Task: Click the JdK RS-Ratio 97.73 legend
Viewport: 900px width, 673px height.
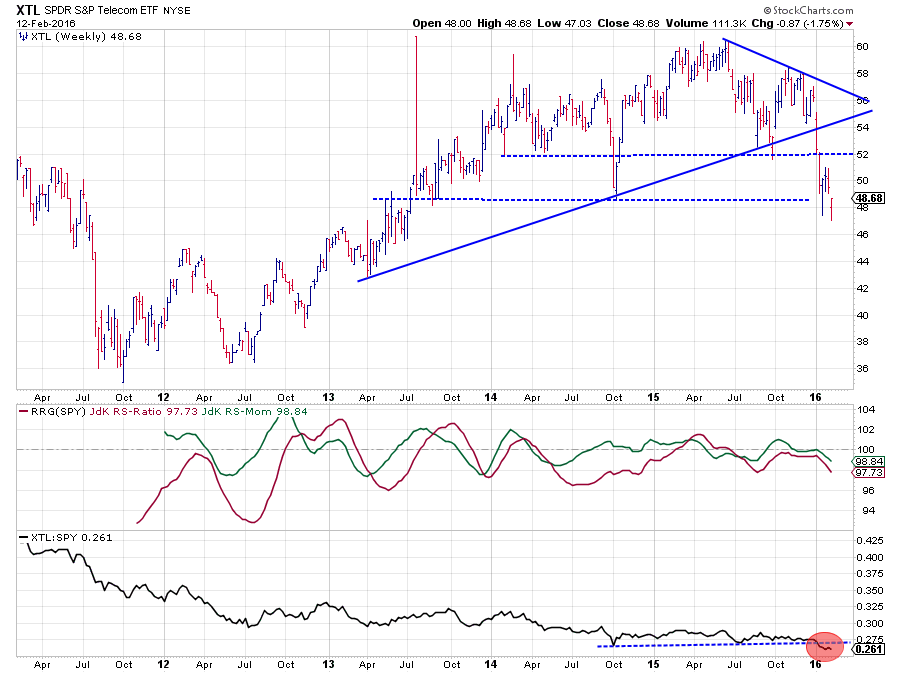Action: [x=143, y=412]
